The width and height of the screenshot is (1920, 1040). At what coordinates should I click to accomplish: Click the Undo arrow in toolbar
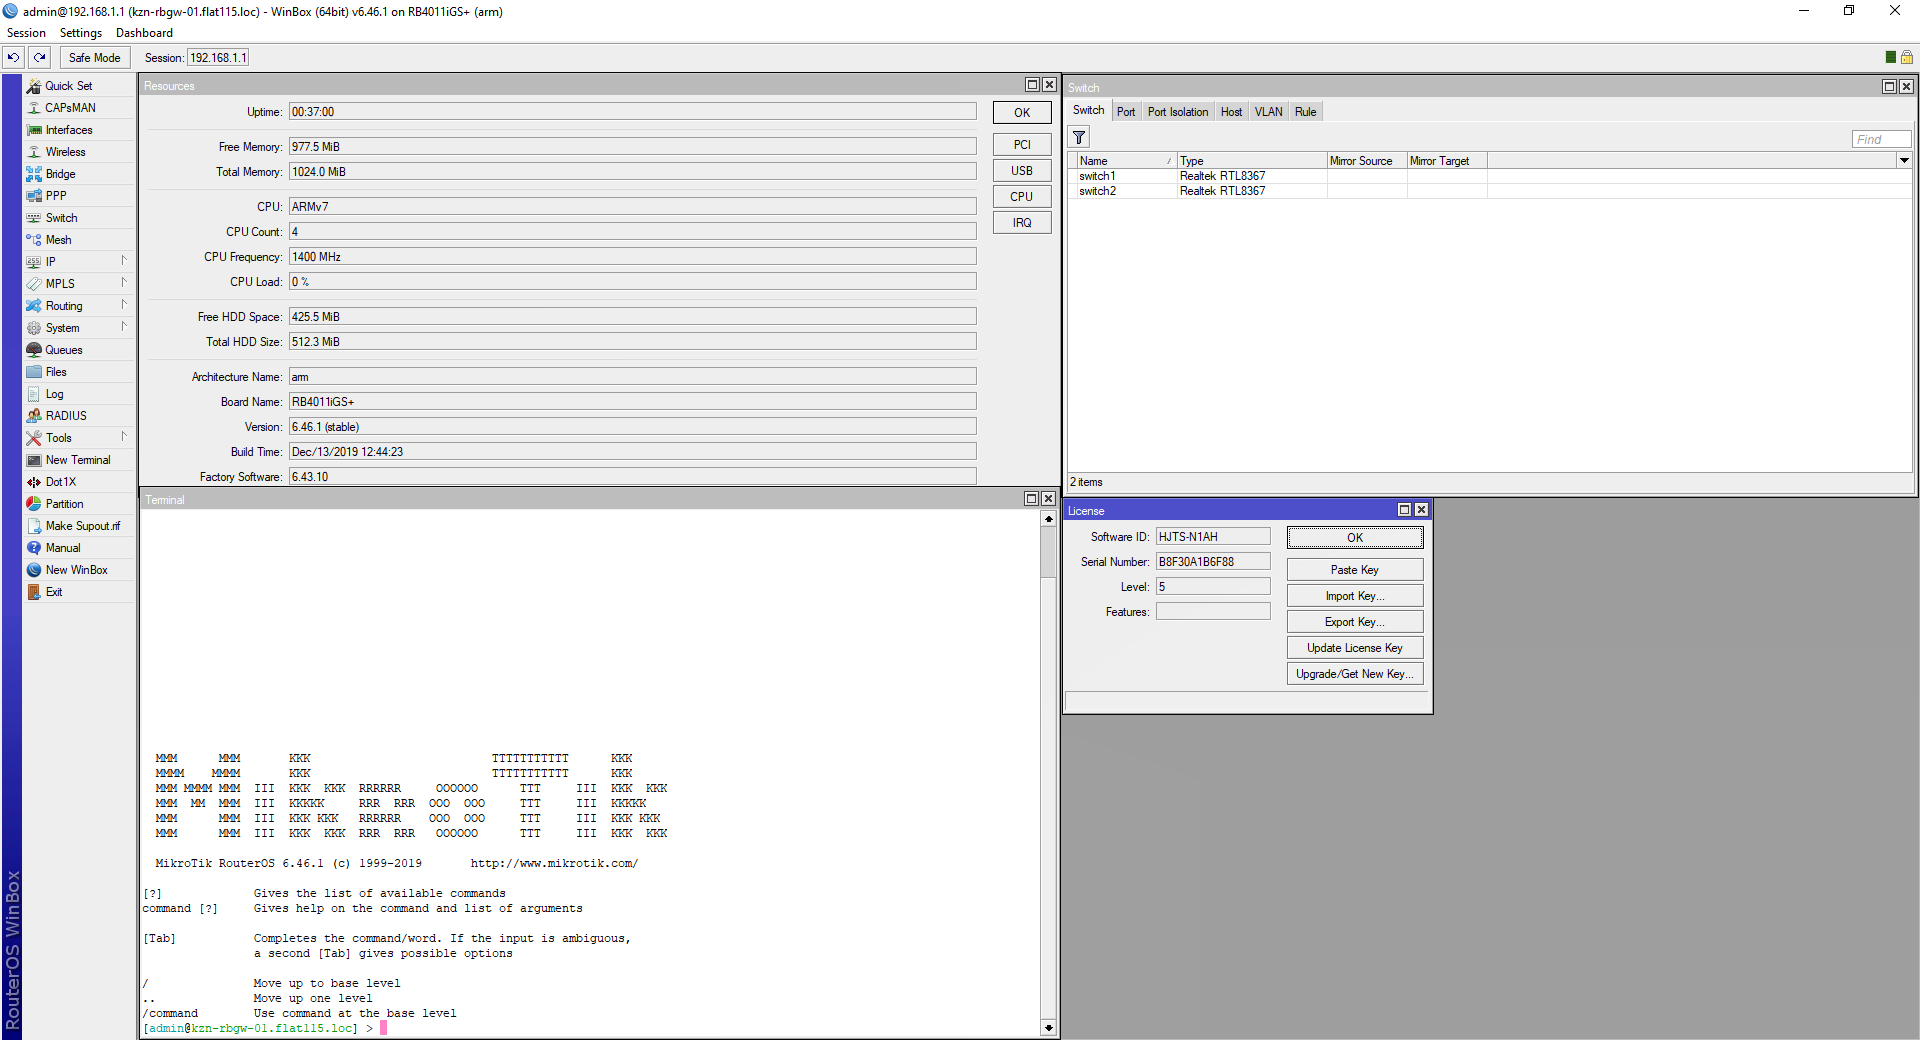coord(14,57)
